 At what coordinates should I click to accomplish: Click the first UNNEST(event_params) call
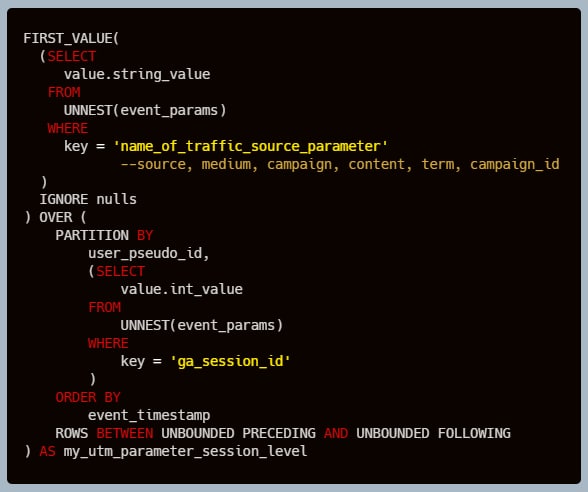[145, 110]
